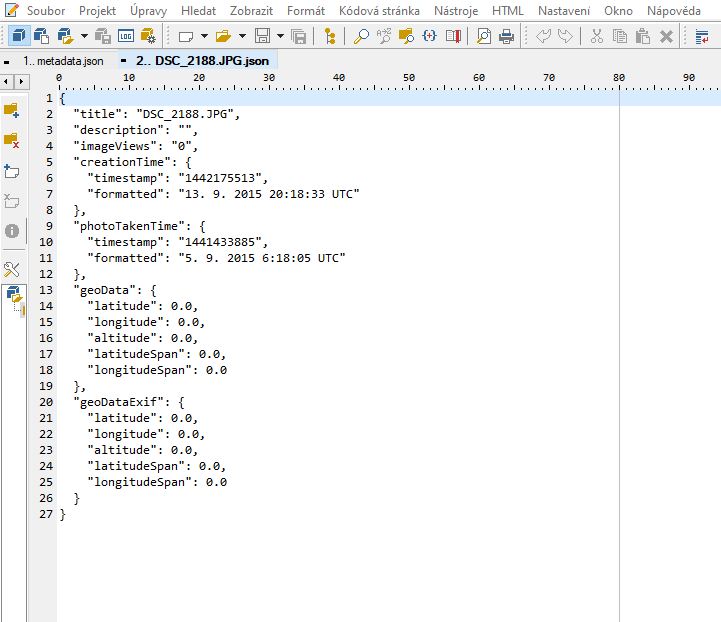Open the Nástroje menu
The image size is (721, 622).
tap(456, 11)
